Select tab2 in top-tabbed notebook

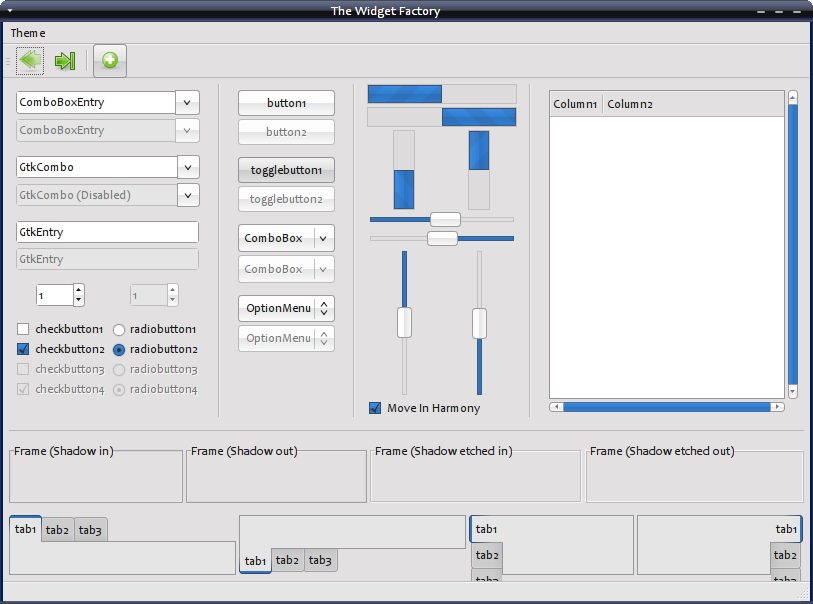tap(58, 530)
